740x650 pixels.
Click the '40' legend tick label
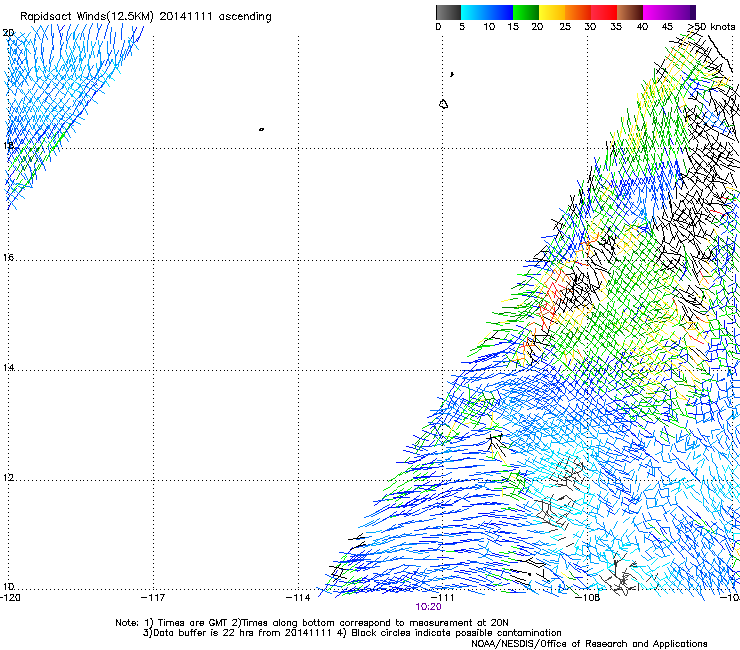point(642,27)
